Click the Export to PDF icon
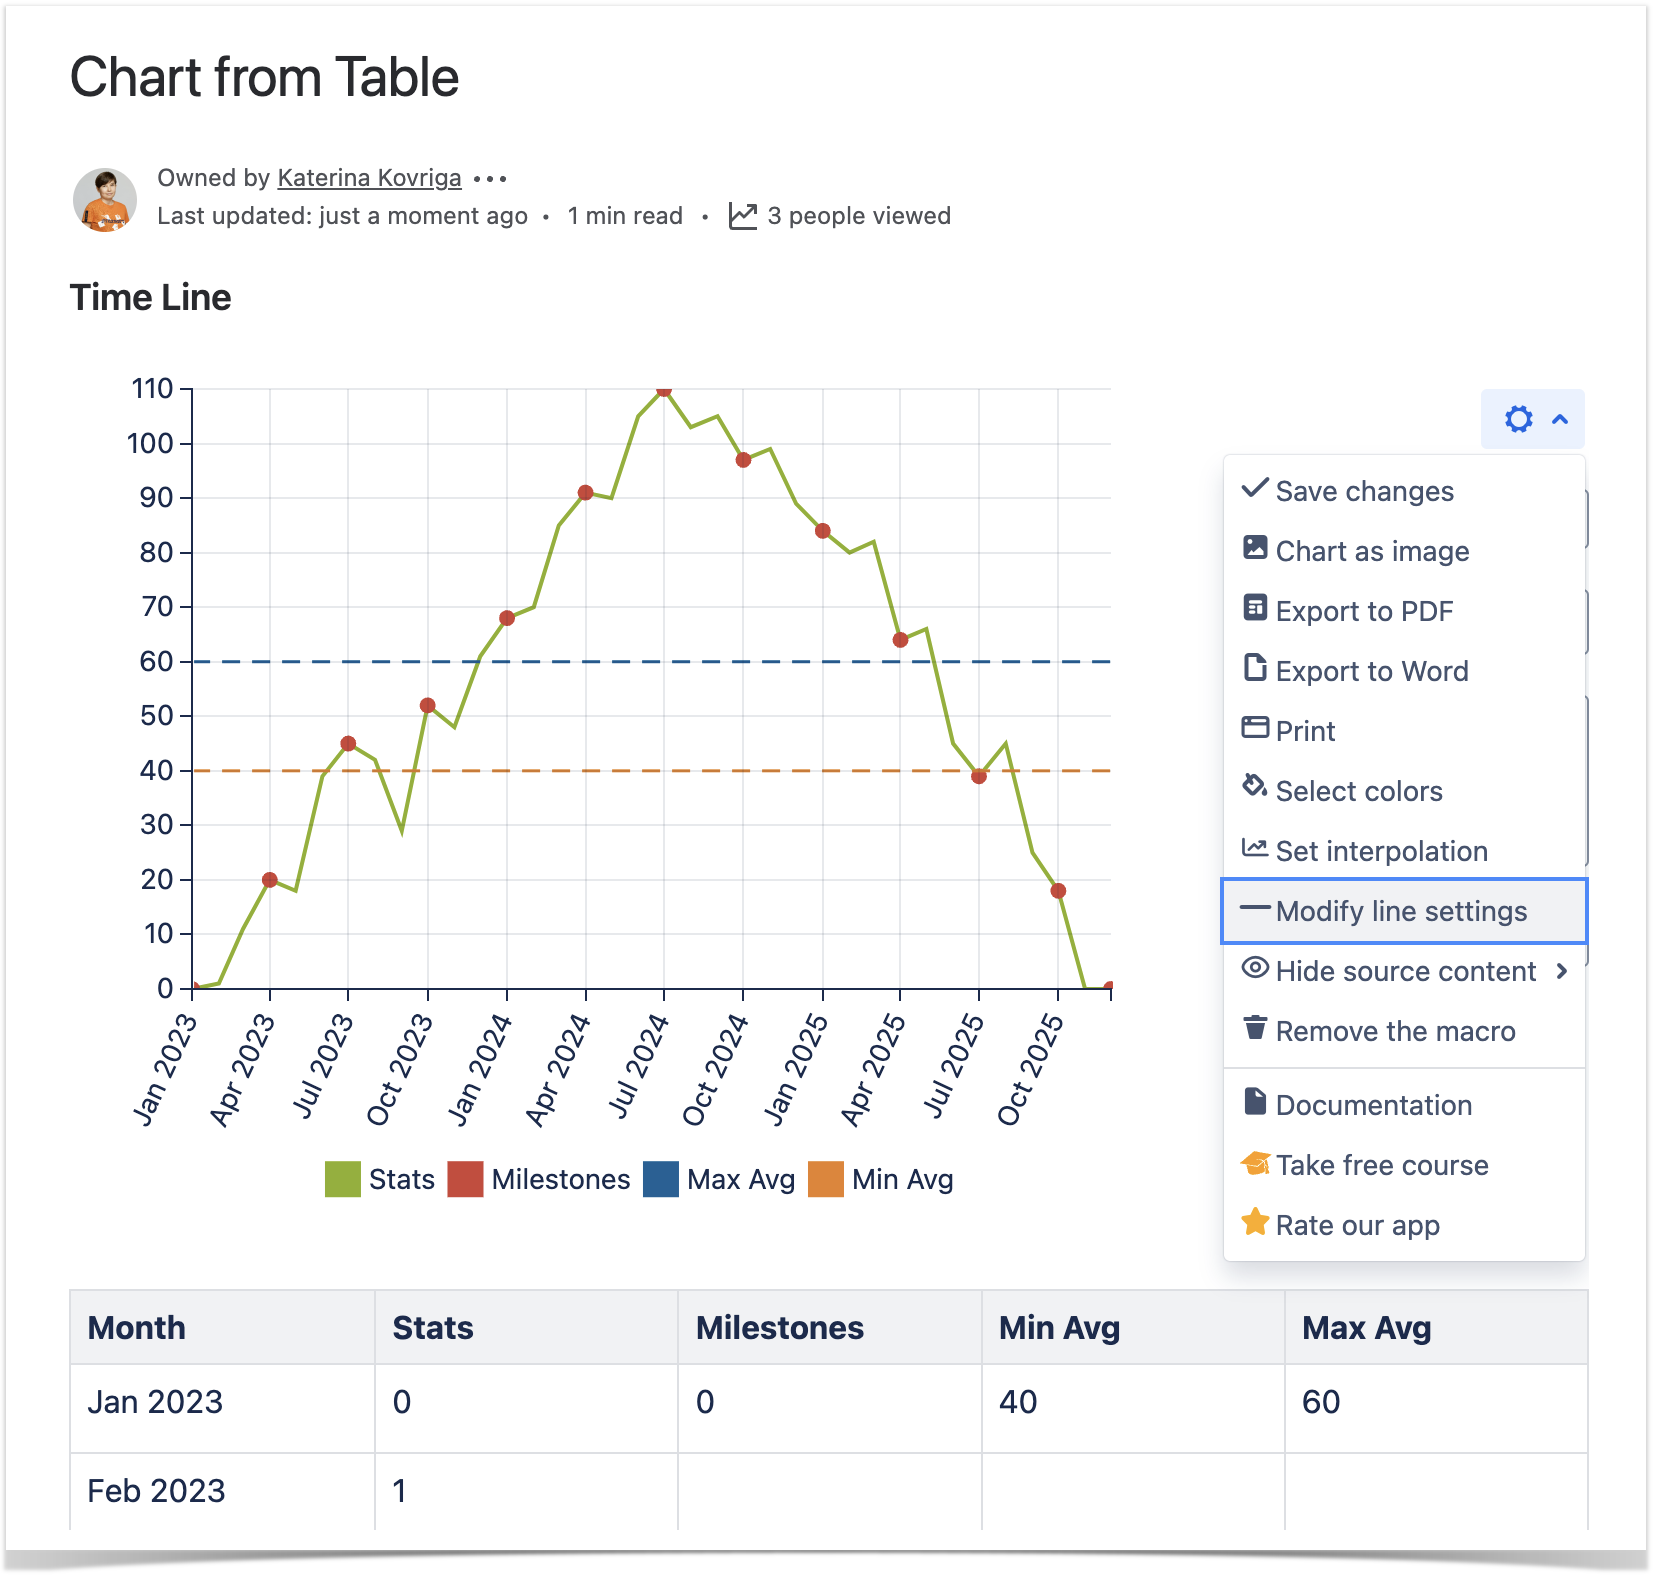 pyautogui.click(x=1254, y=608)
